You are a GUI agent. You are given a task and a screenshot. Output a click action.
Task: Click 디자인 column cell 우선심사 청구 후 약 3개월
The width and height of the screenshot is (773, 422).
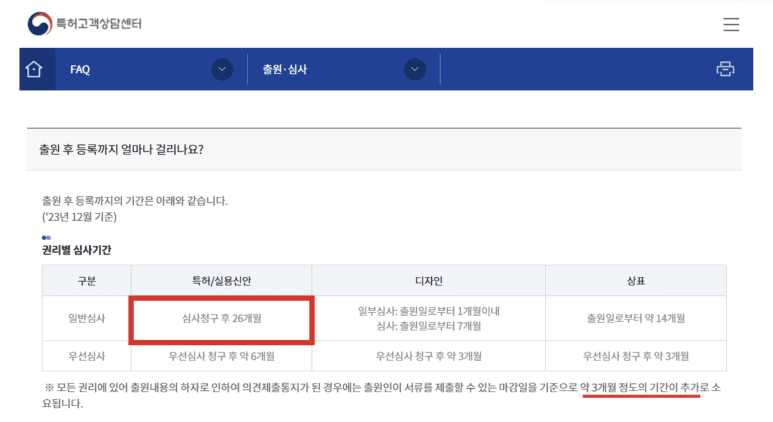(429, 356)
